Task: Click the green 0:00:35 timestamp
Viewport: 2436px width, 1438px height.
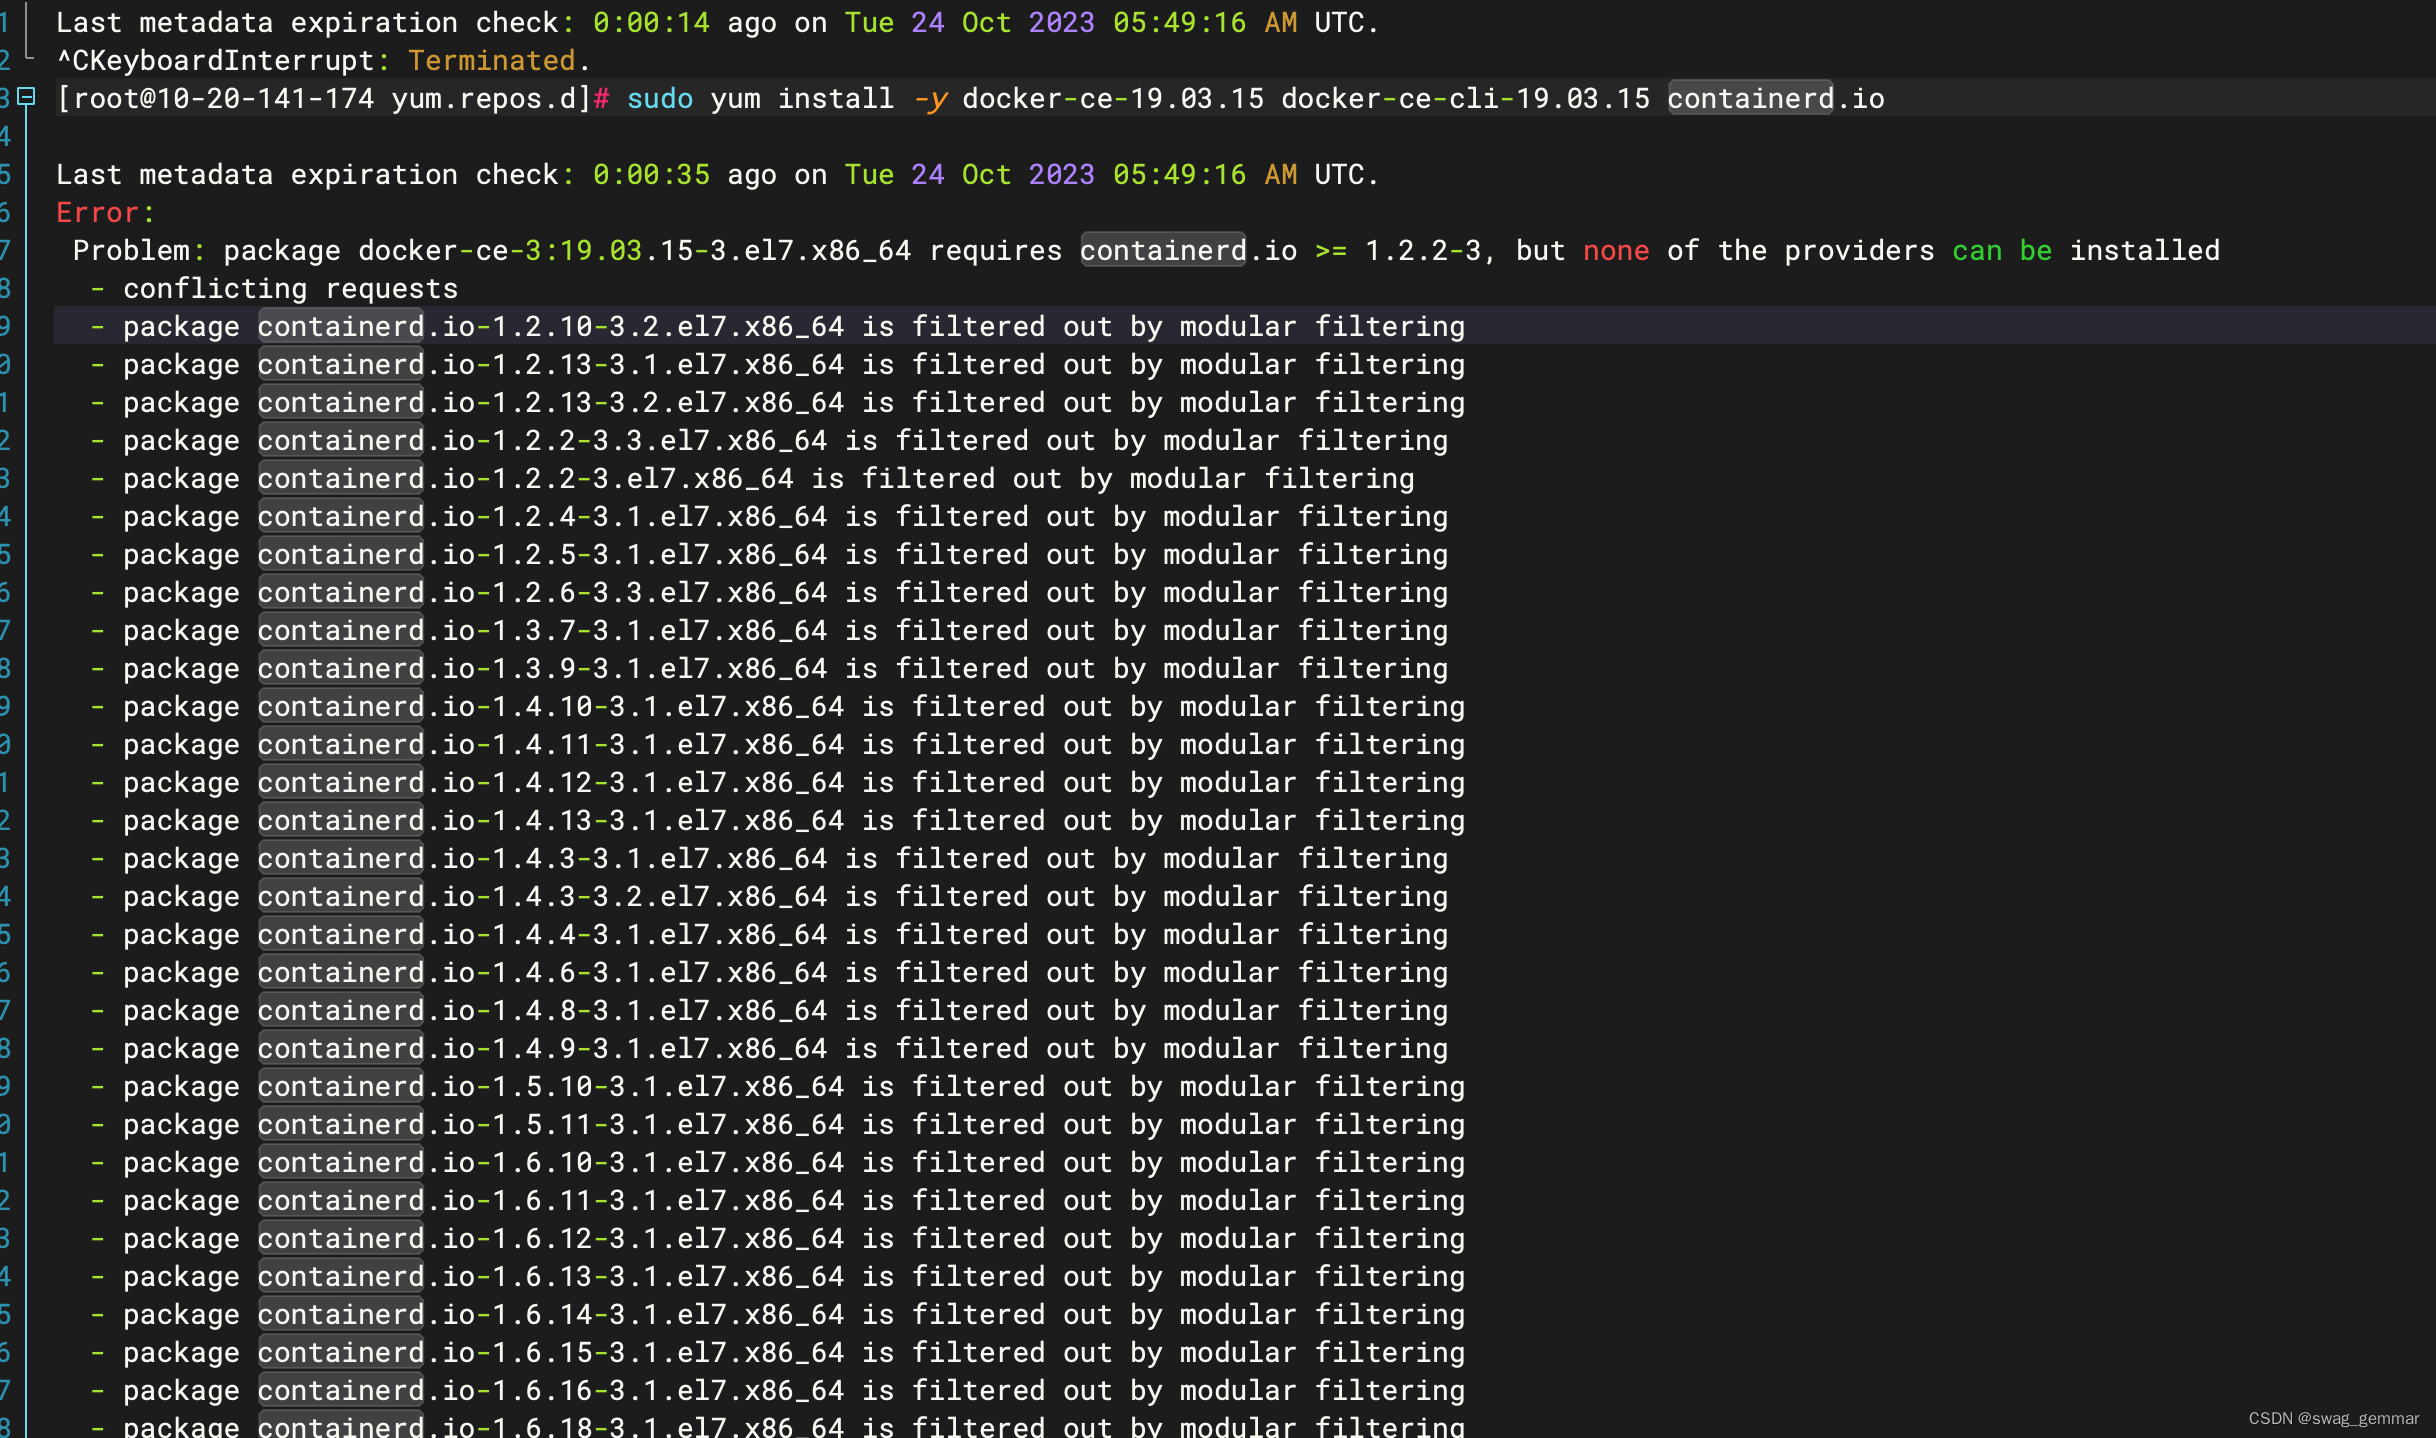Action: coord(650,174)
